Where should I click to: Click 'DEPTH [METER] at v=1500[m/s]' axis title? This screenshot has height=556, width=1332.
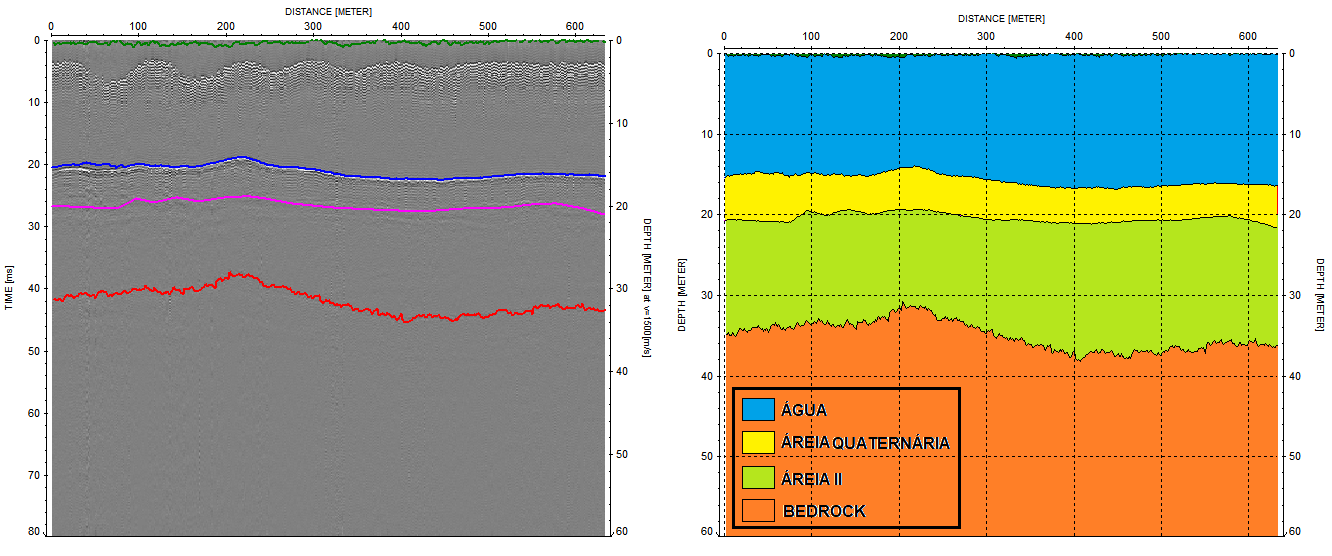(647, 287)
